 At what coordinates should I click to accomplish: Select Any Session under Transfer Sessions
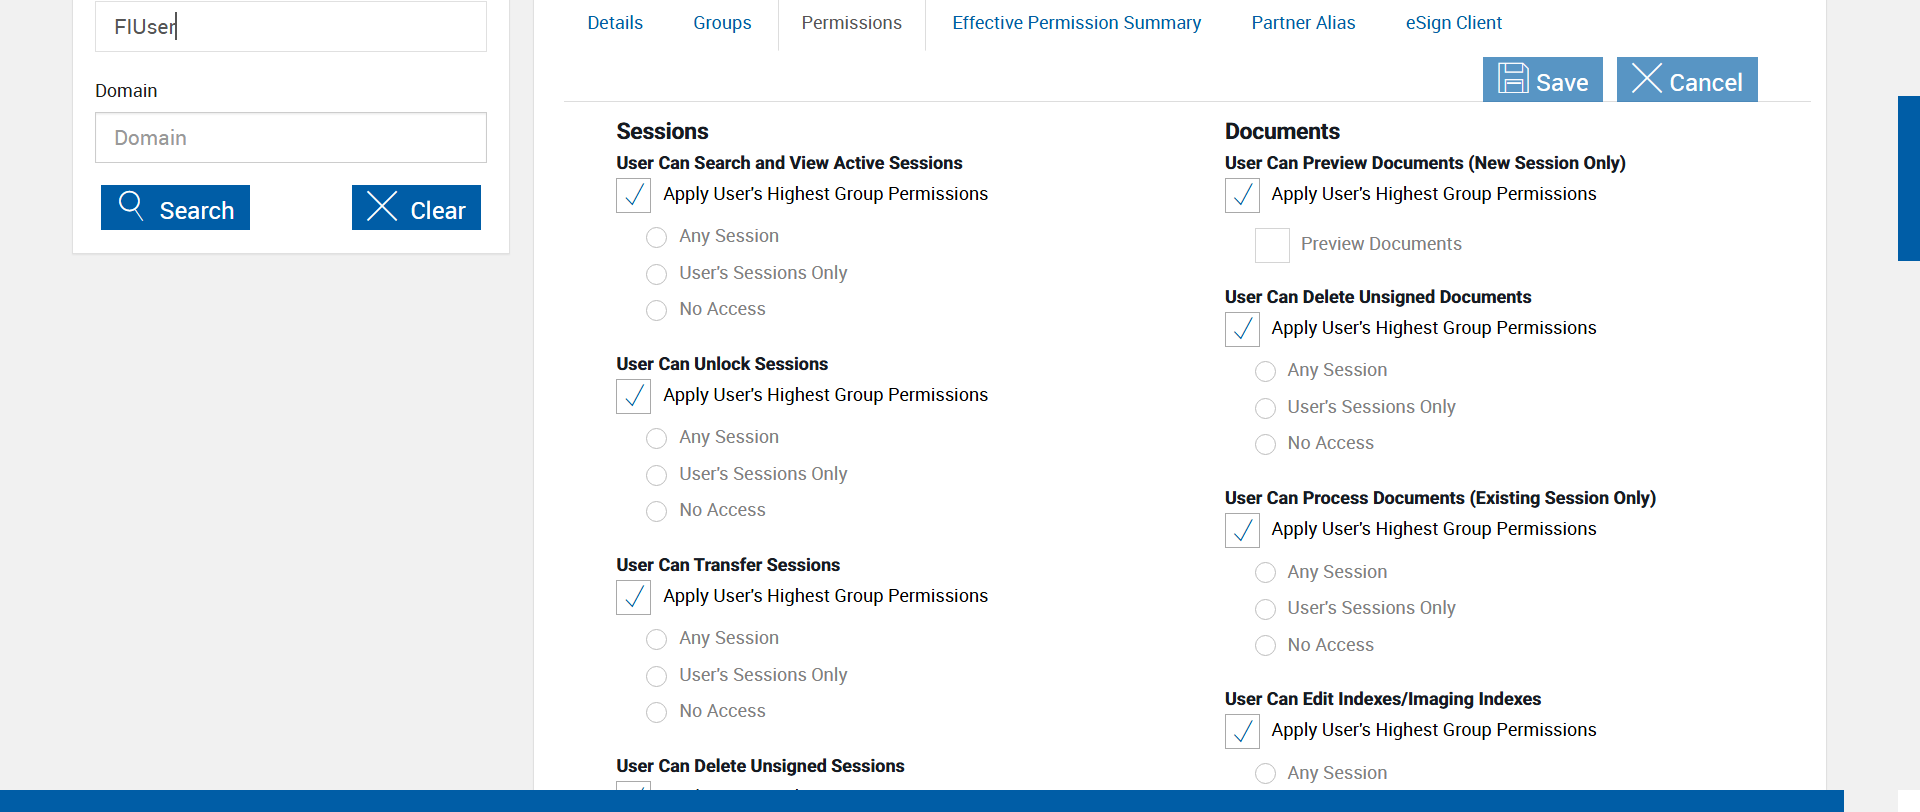(x=656, y=639)
